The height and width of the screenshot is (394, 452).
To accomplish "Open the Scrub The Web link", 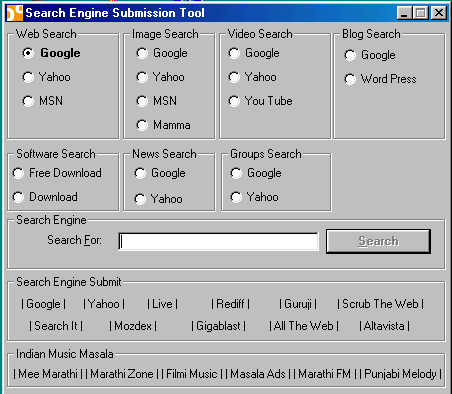I will tap(380, 304).
